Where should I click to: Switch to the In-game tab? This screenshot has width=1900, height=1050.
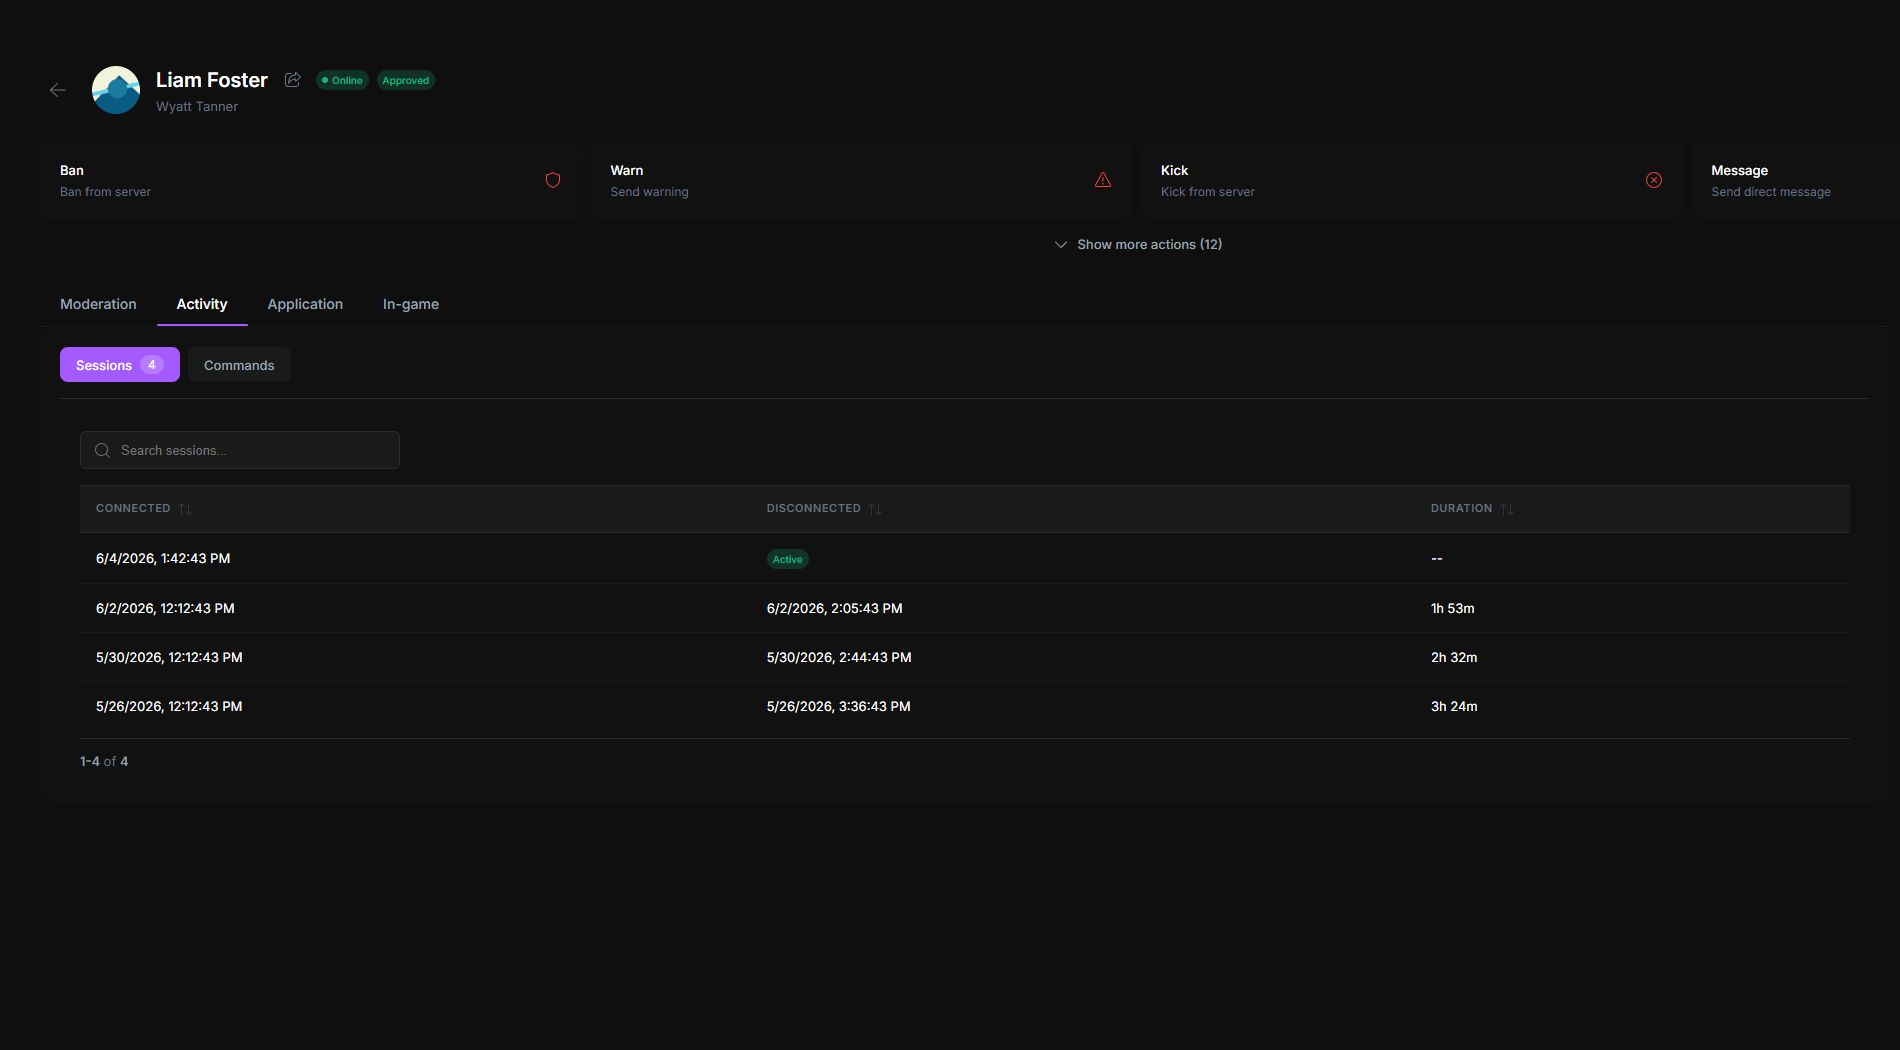pos(411,304)
